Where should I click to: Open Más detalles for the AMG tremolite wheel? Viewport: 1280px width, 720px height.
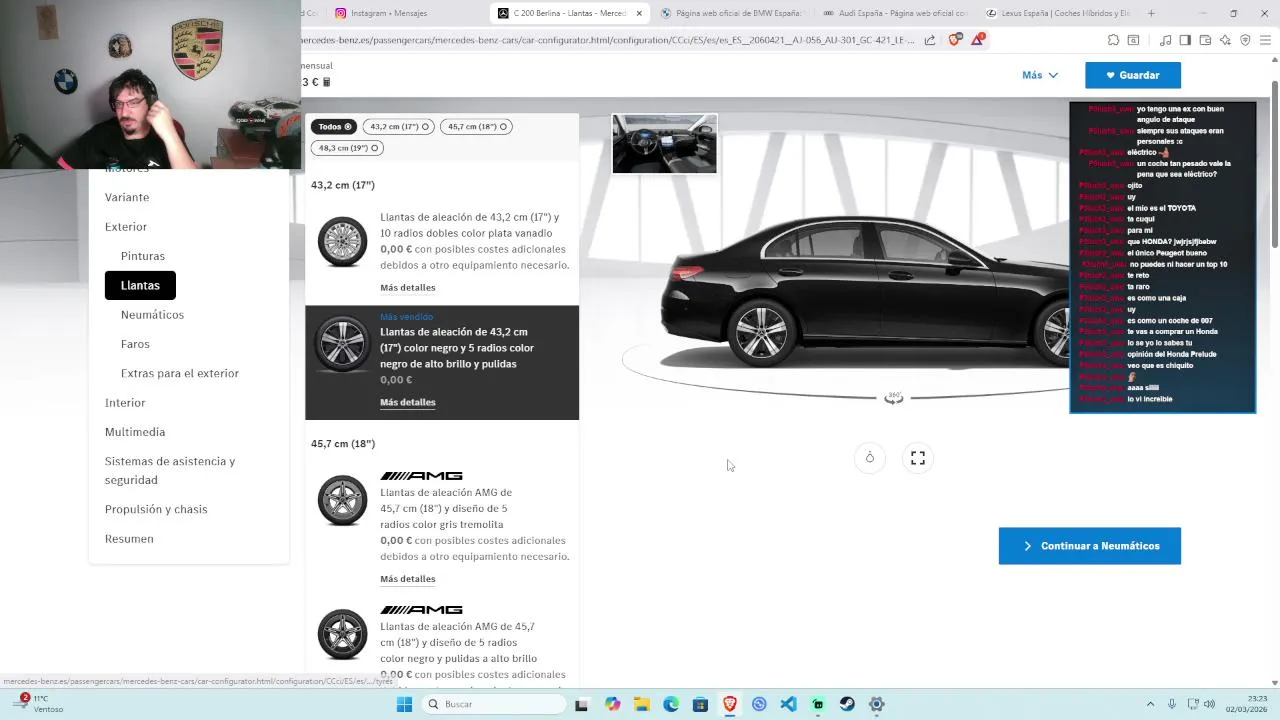(x=407, y=579)
